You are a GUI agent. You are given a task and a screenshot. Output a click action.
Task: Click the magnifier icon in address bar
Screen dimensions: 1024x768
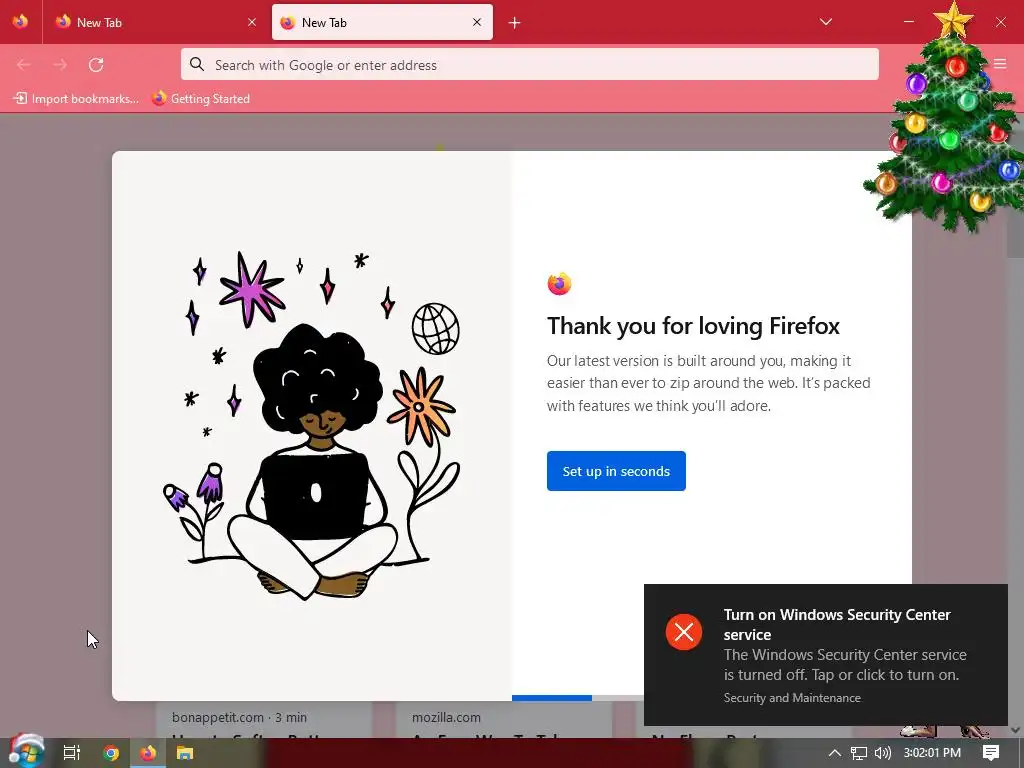click(x=197, y=64)
